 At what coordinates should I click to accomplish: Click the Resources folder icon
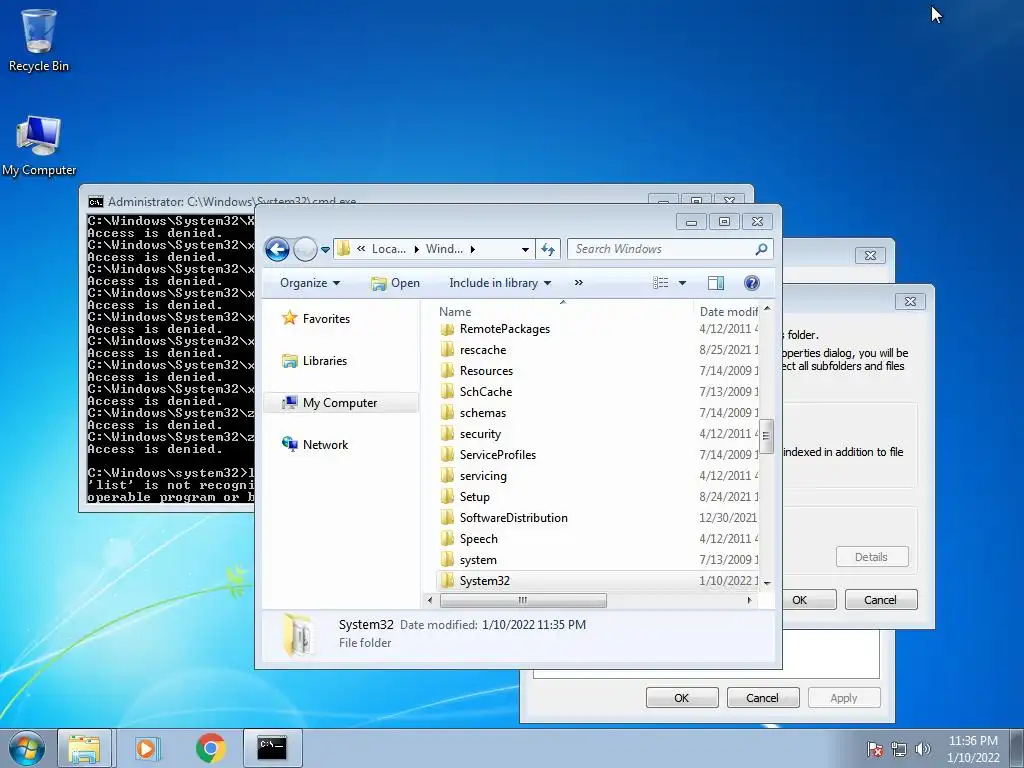[447, 371]
